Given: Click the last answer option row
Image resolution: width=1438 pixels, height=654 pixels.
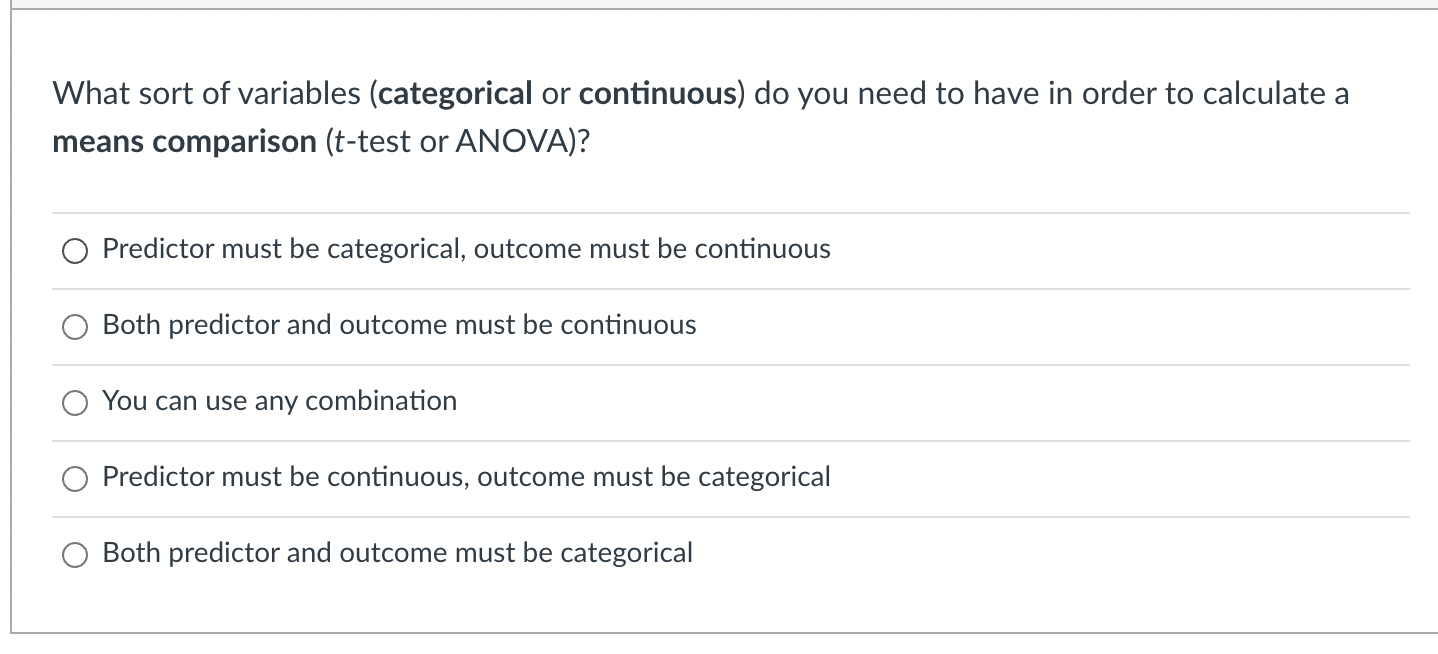Looking at the screenshot, I should 397,552.
